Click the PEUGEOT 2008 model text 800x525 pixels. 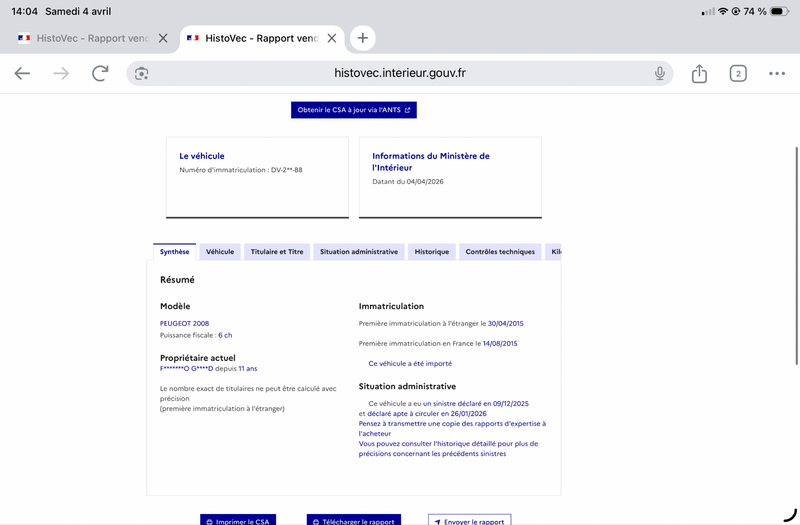pyautogui.click(x=184, y=323)
